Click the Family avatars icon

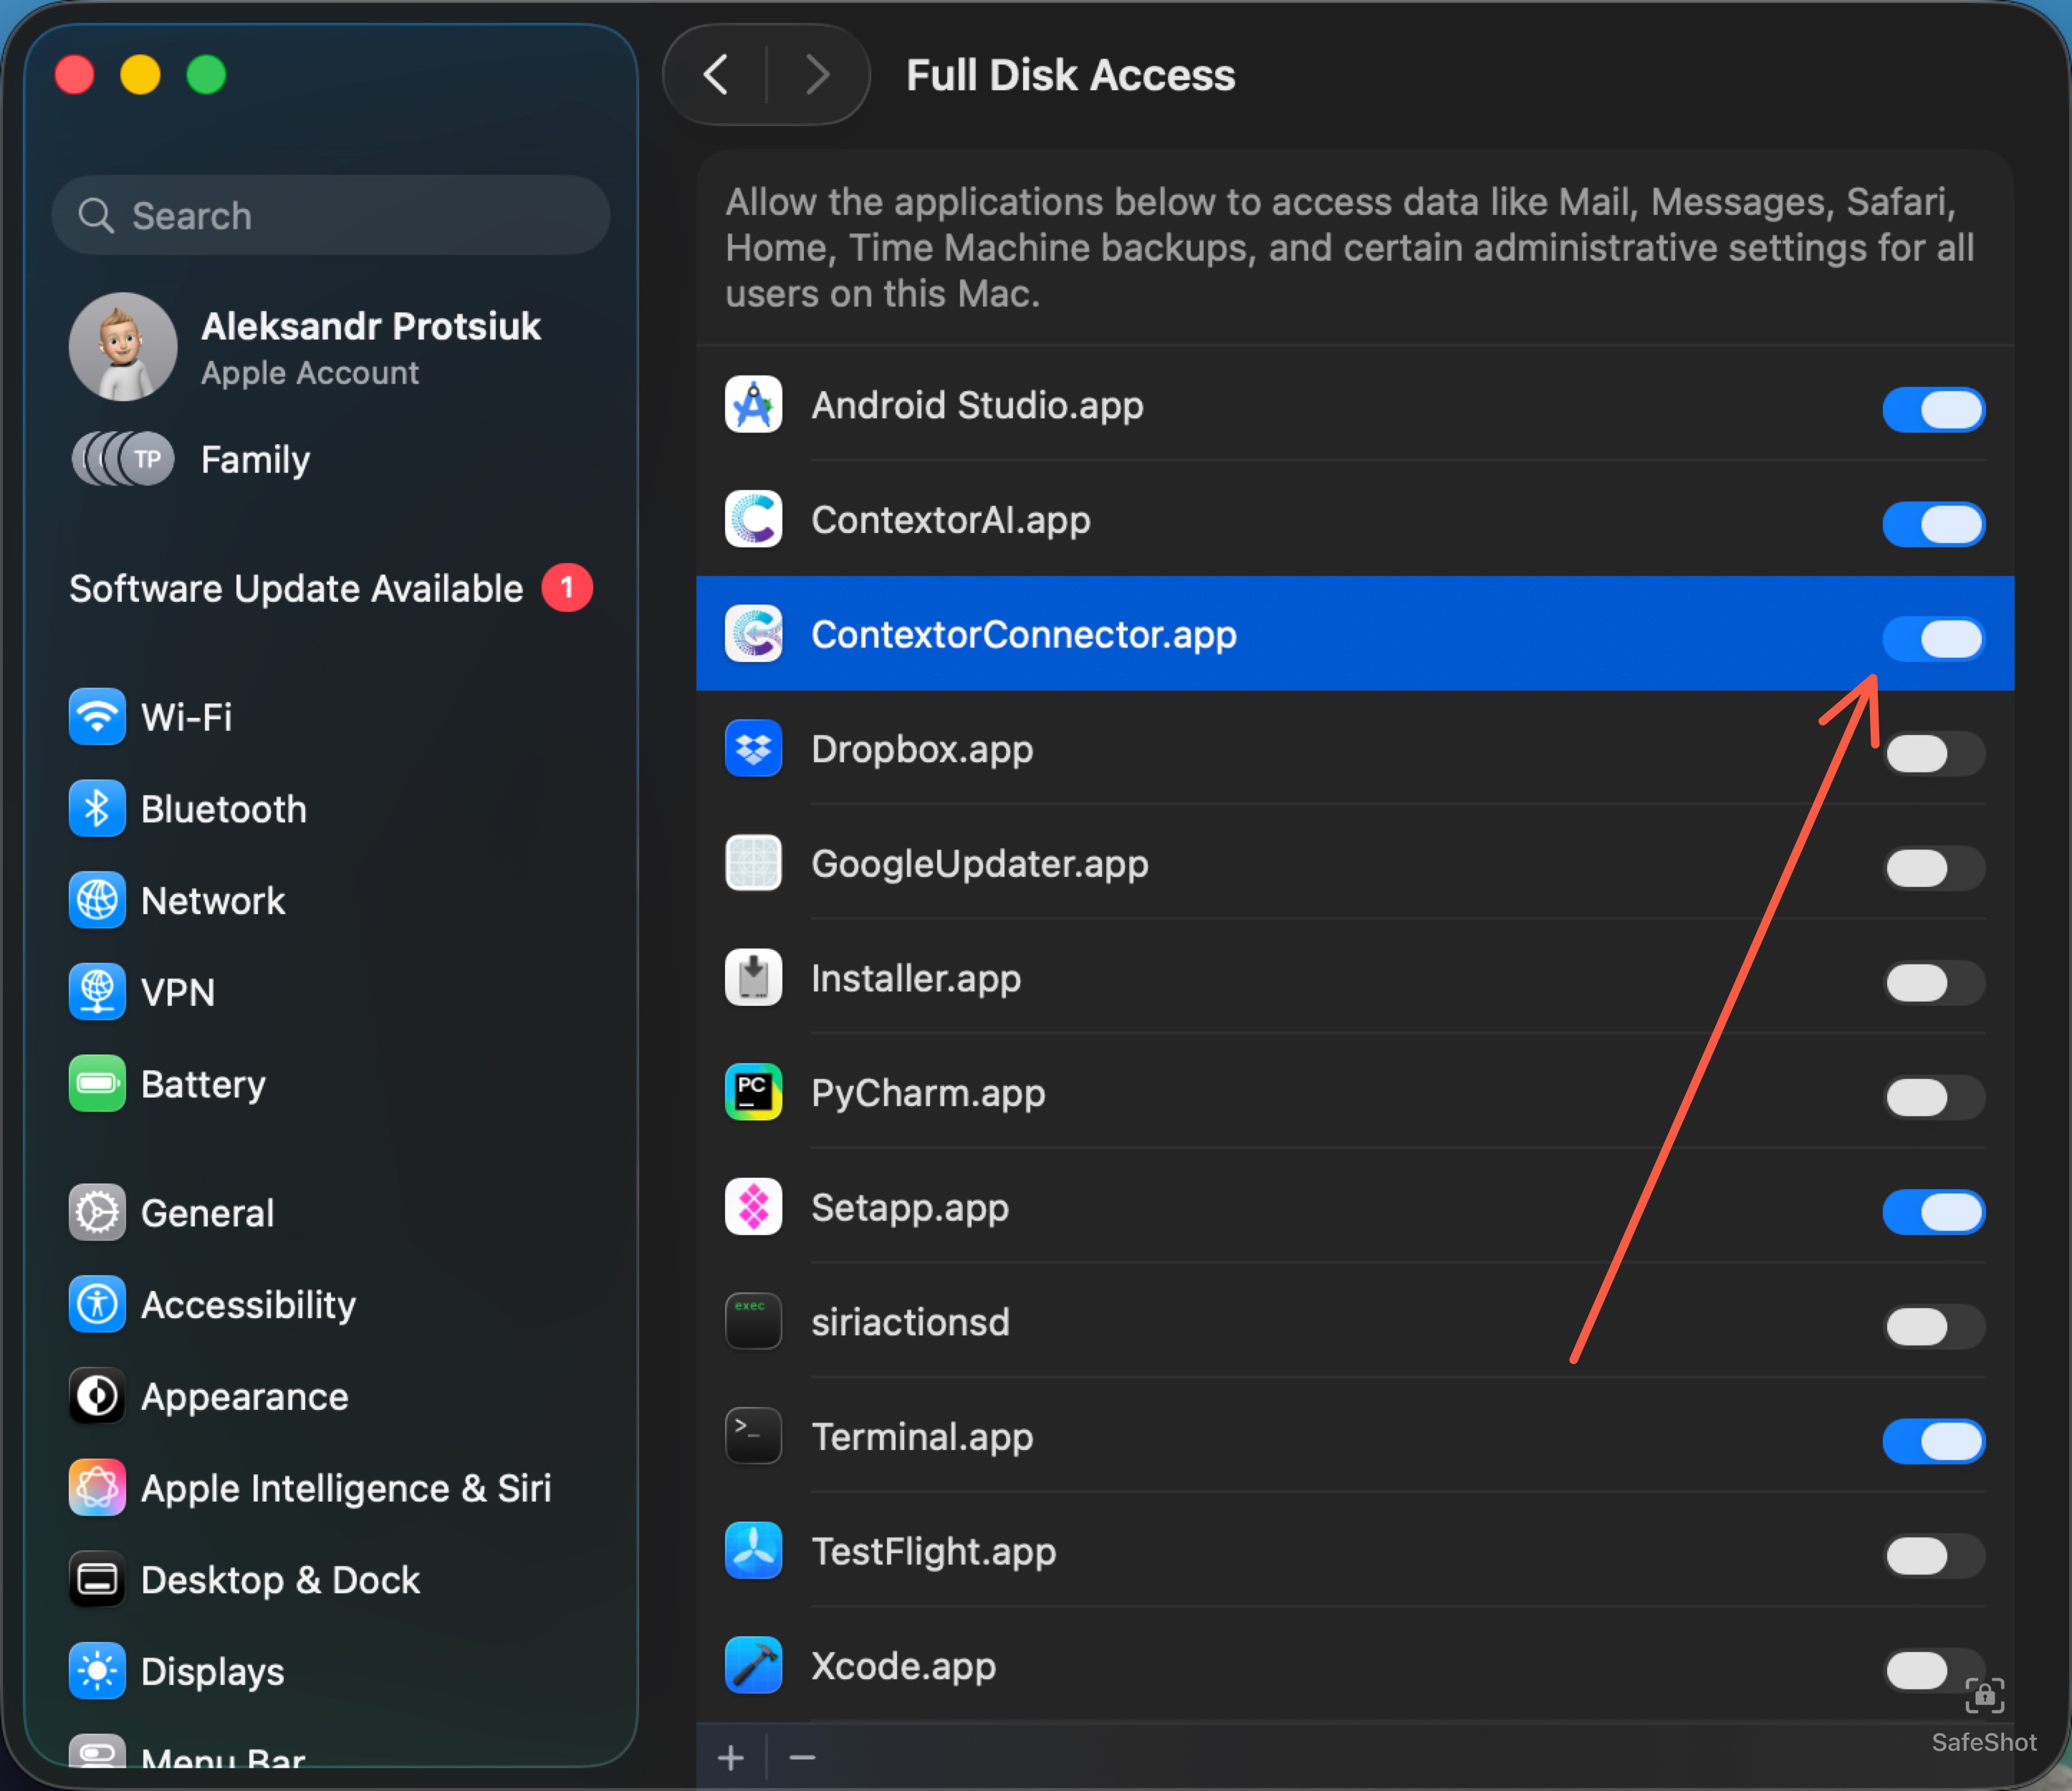click(x=123, y=459)
